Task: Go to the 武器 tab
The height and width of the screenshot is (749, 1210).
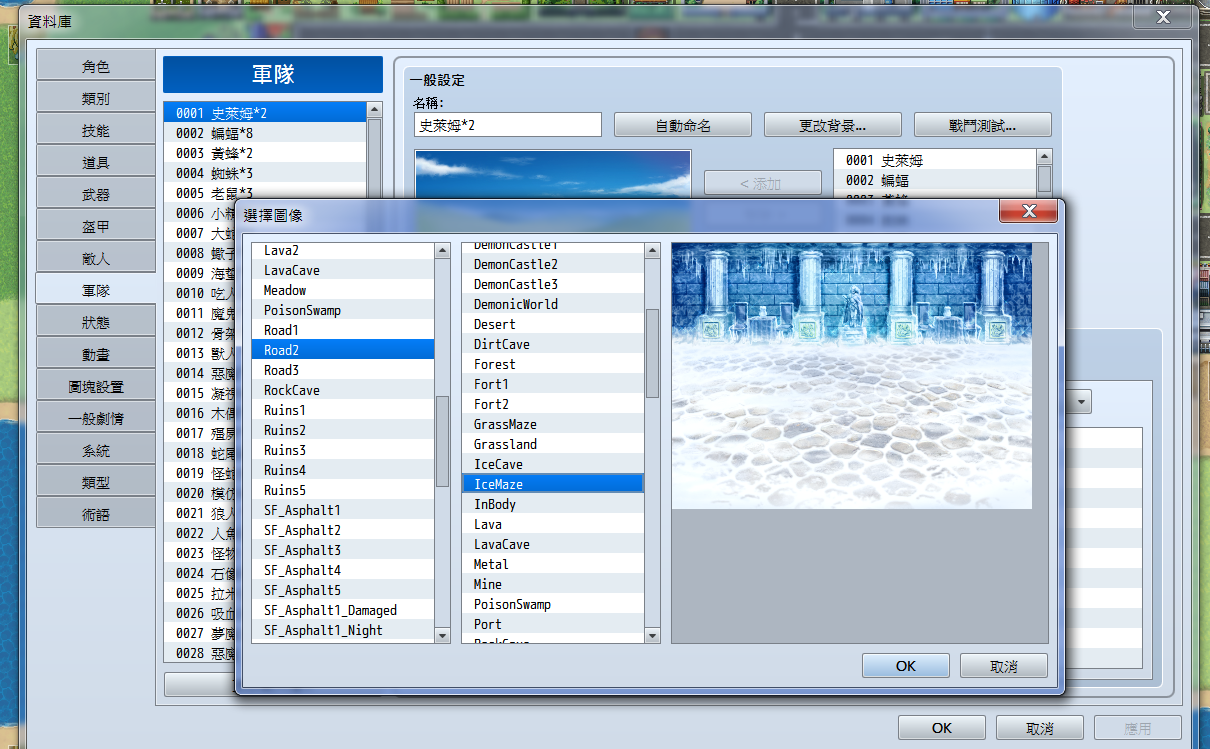Action: (x=96, y=194)
